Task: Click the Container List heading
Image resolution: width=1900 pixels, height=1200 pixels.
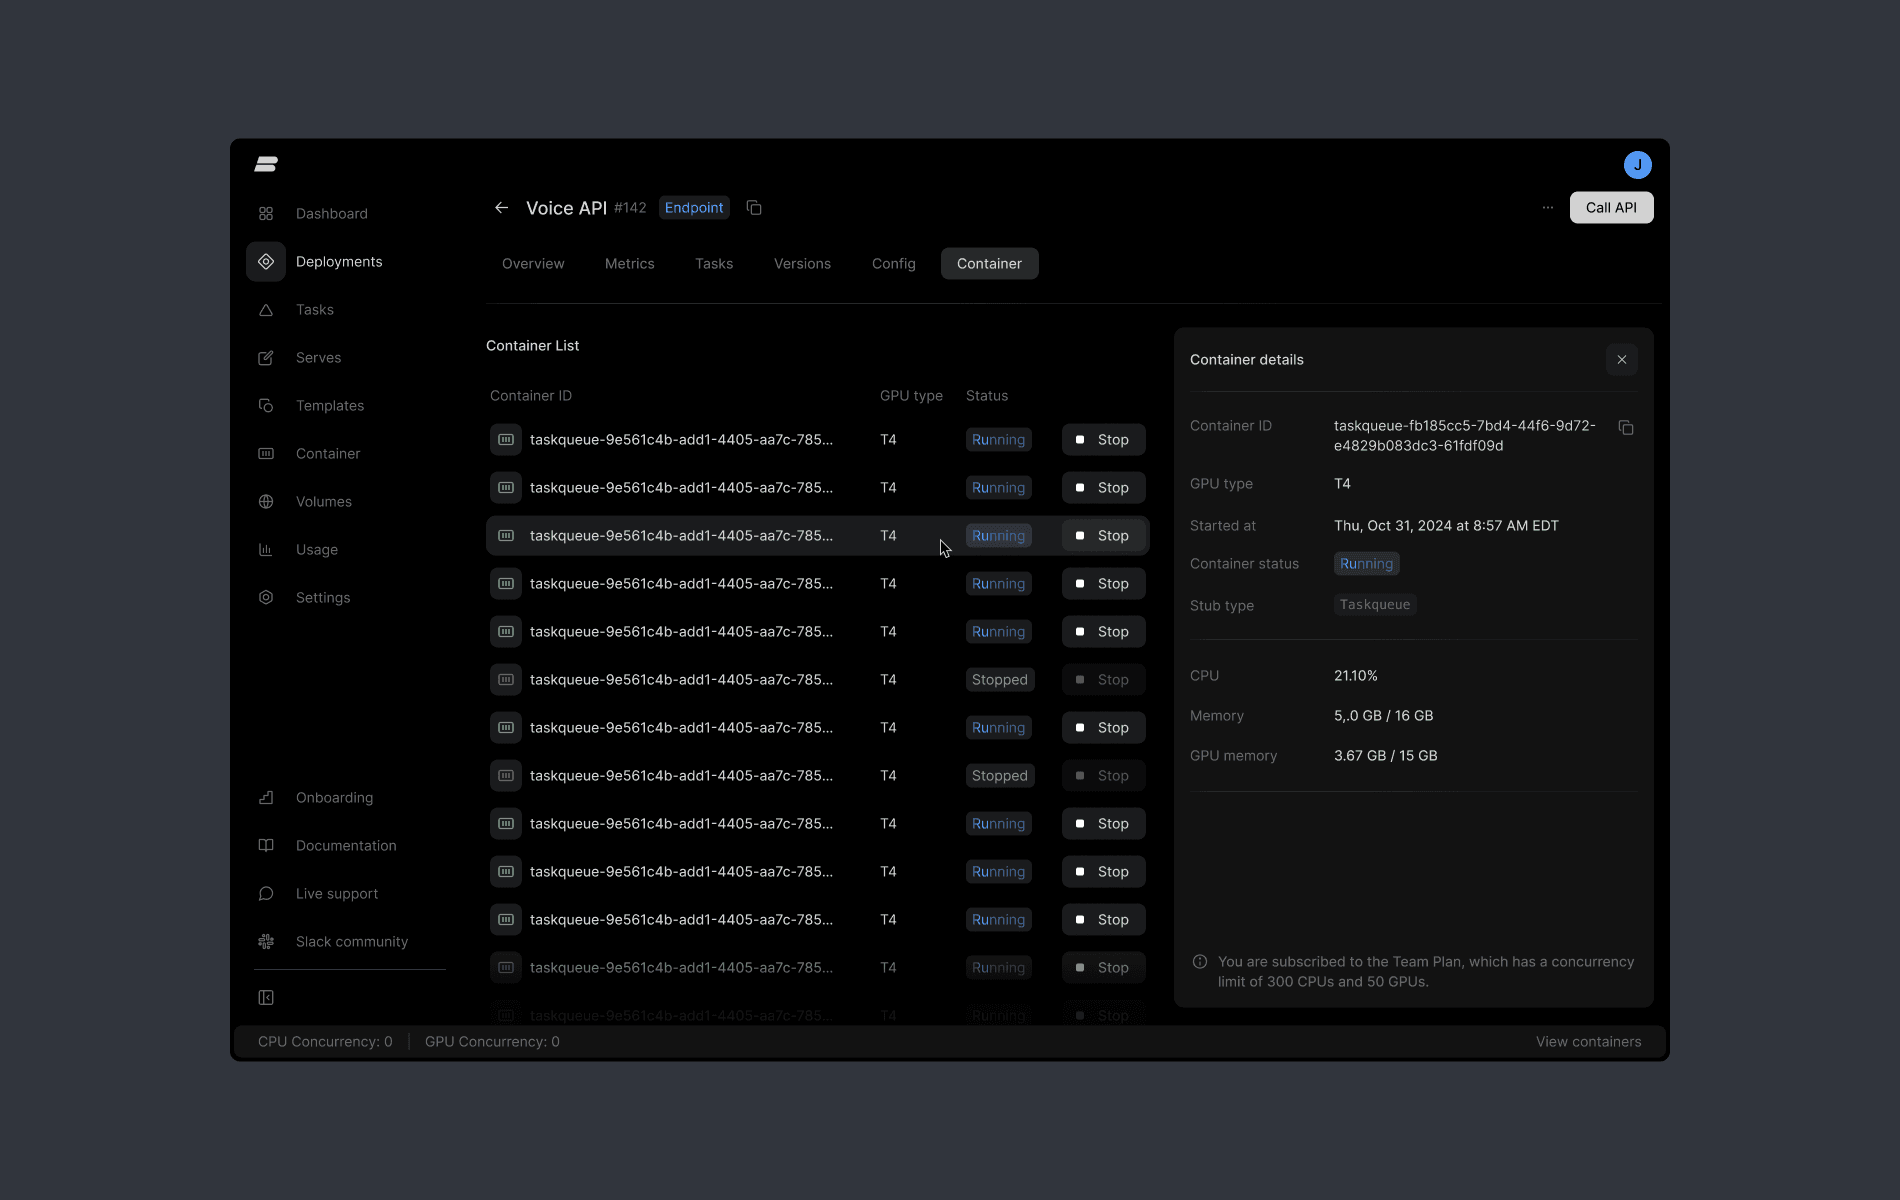Action: (x=533, y=346)
